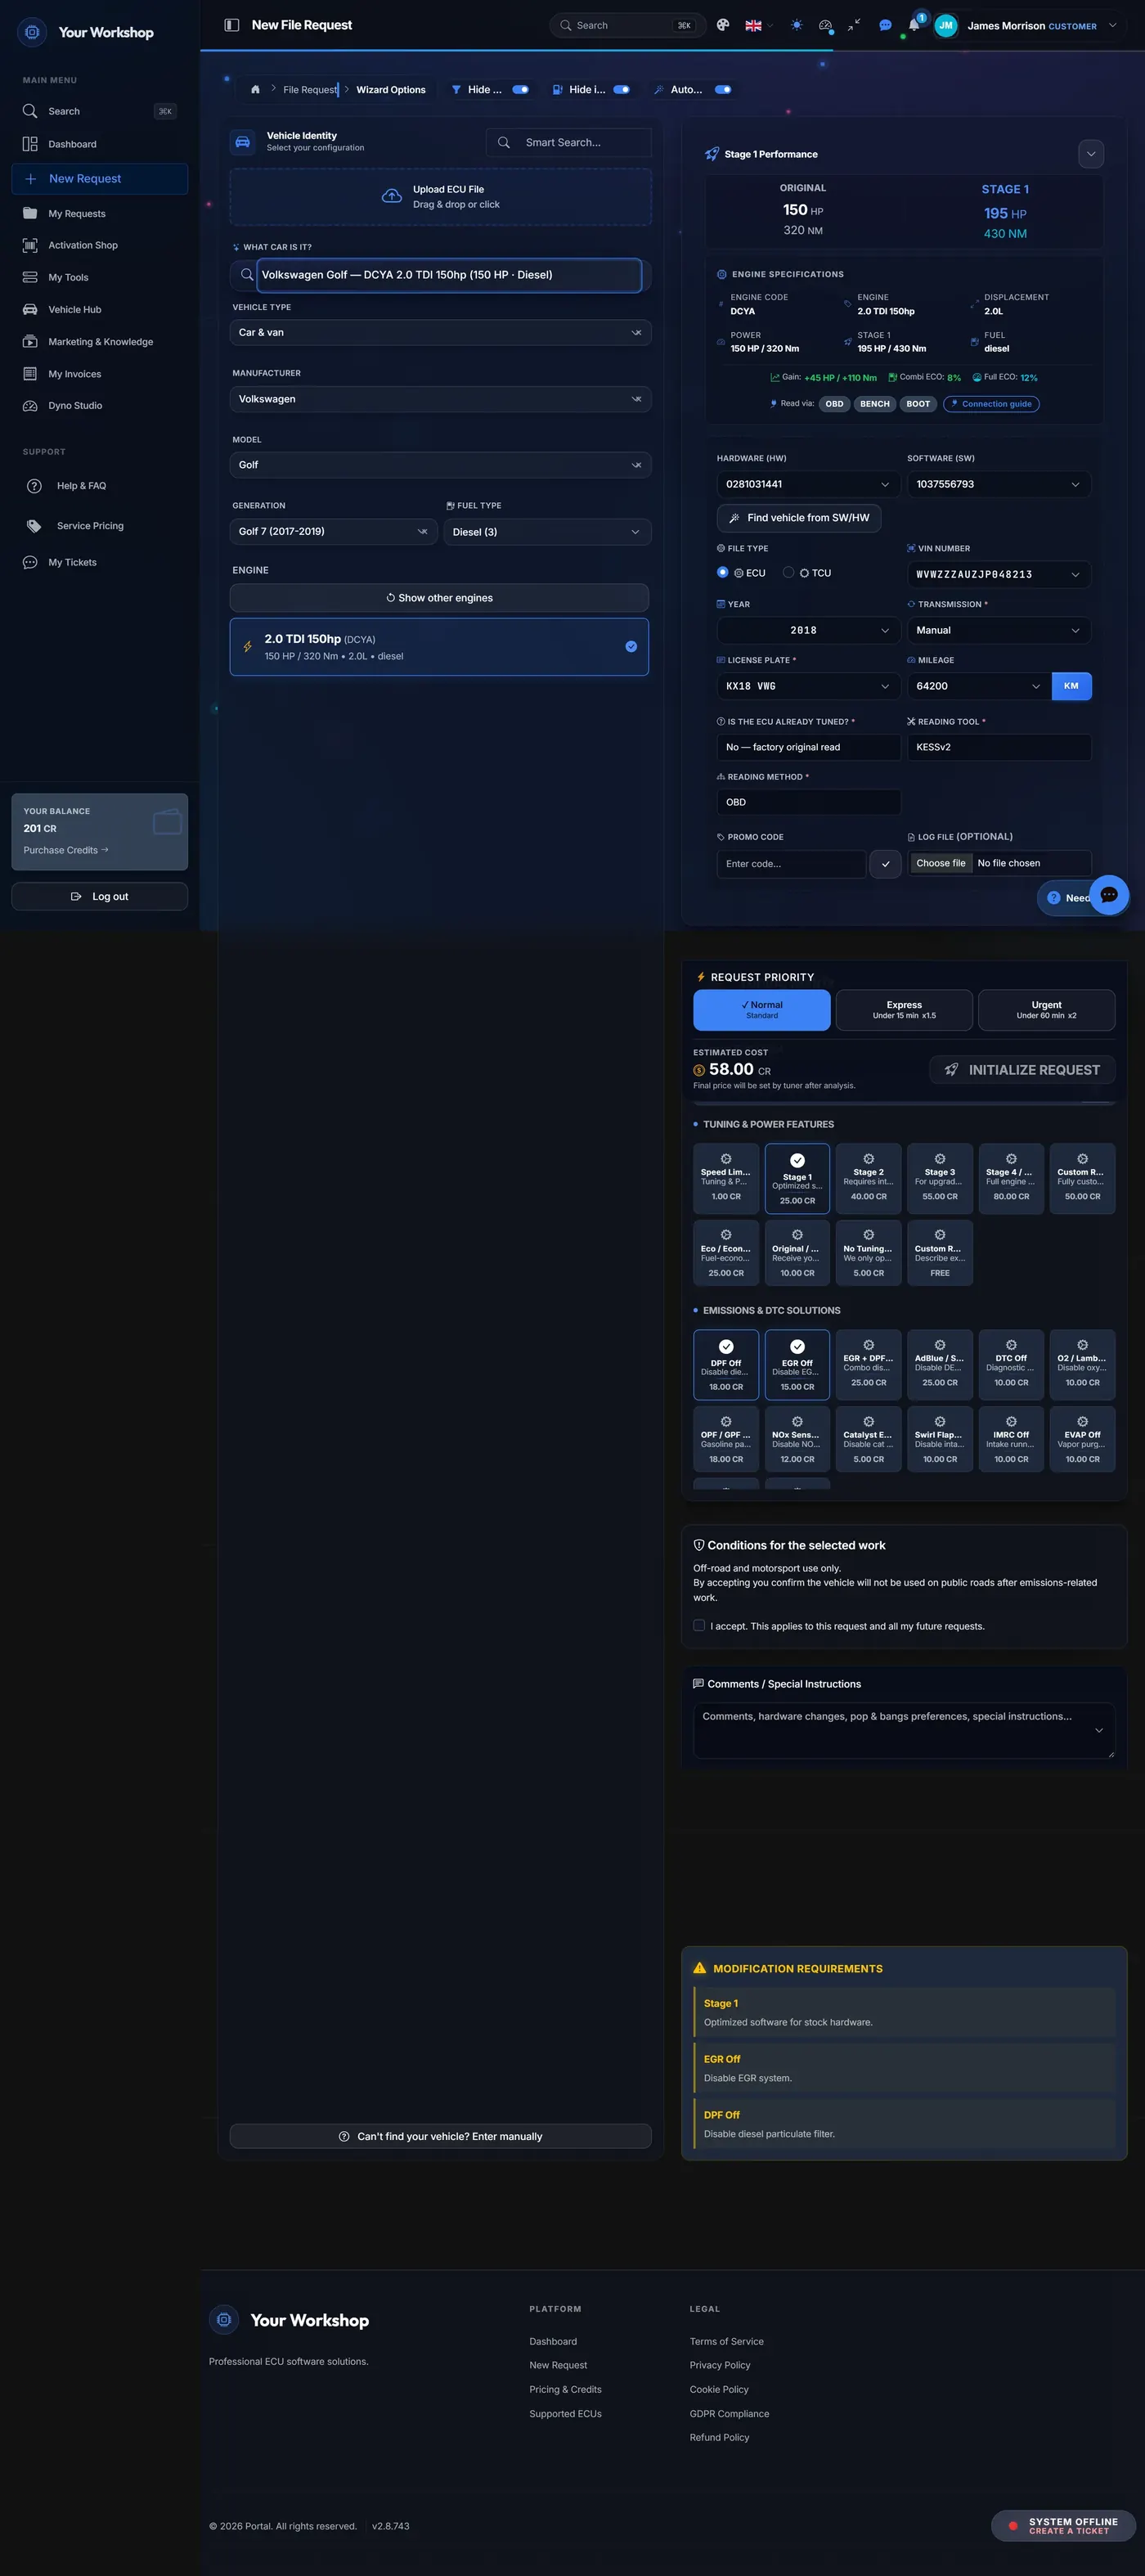Click the collapse fullscreen arrows icon
The image size is (1145, 2576).
tap(854, 25)
